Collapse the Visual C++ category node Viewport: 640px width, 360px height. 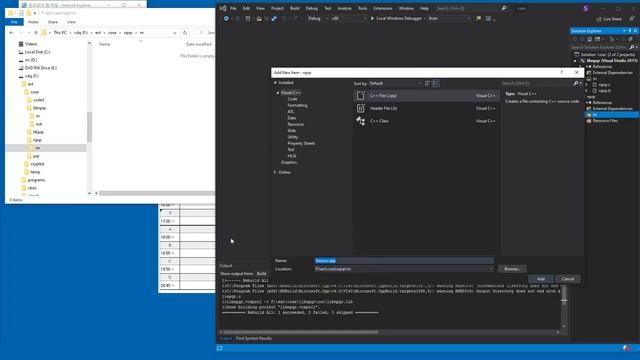tap(278, 93)
